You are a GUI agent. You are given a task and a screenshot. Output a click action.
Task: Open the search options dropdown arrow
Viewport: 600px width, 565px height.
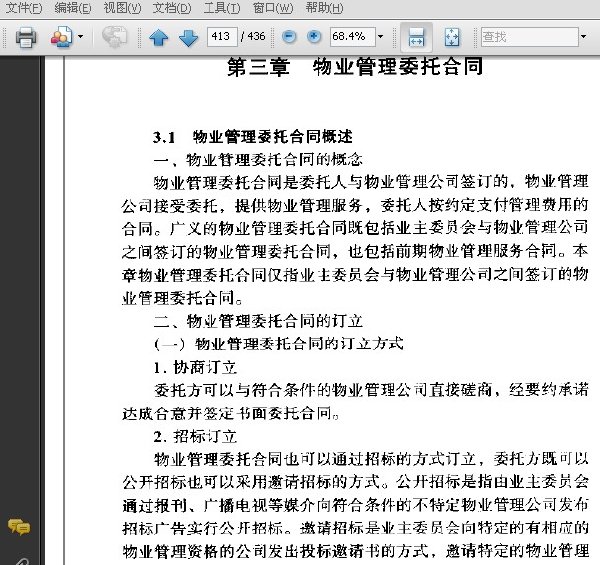(x=584, y=37)
